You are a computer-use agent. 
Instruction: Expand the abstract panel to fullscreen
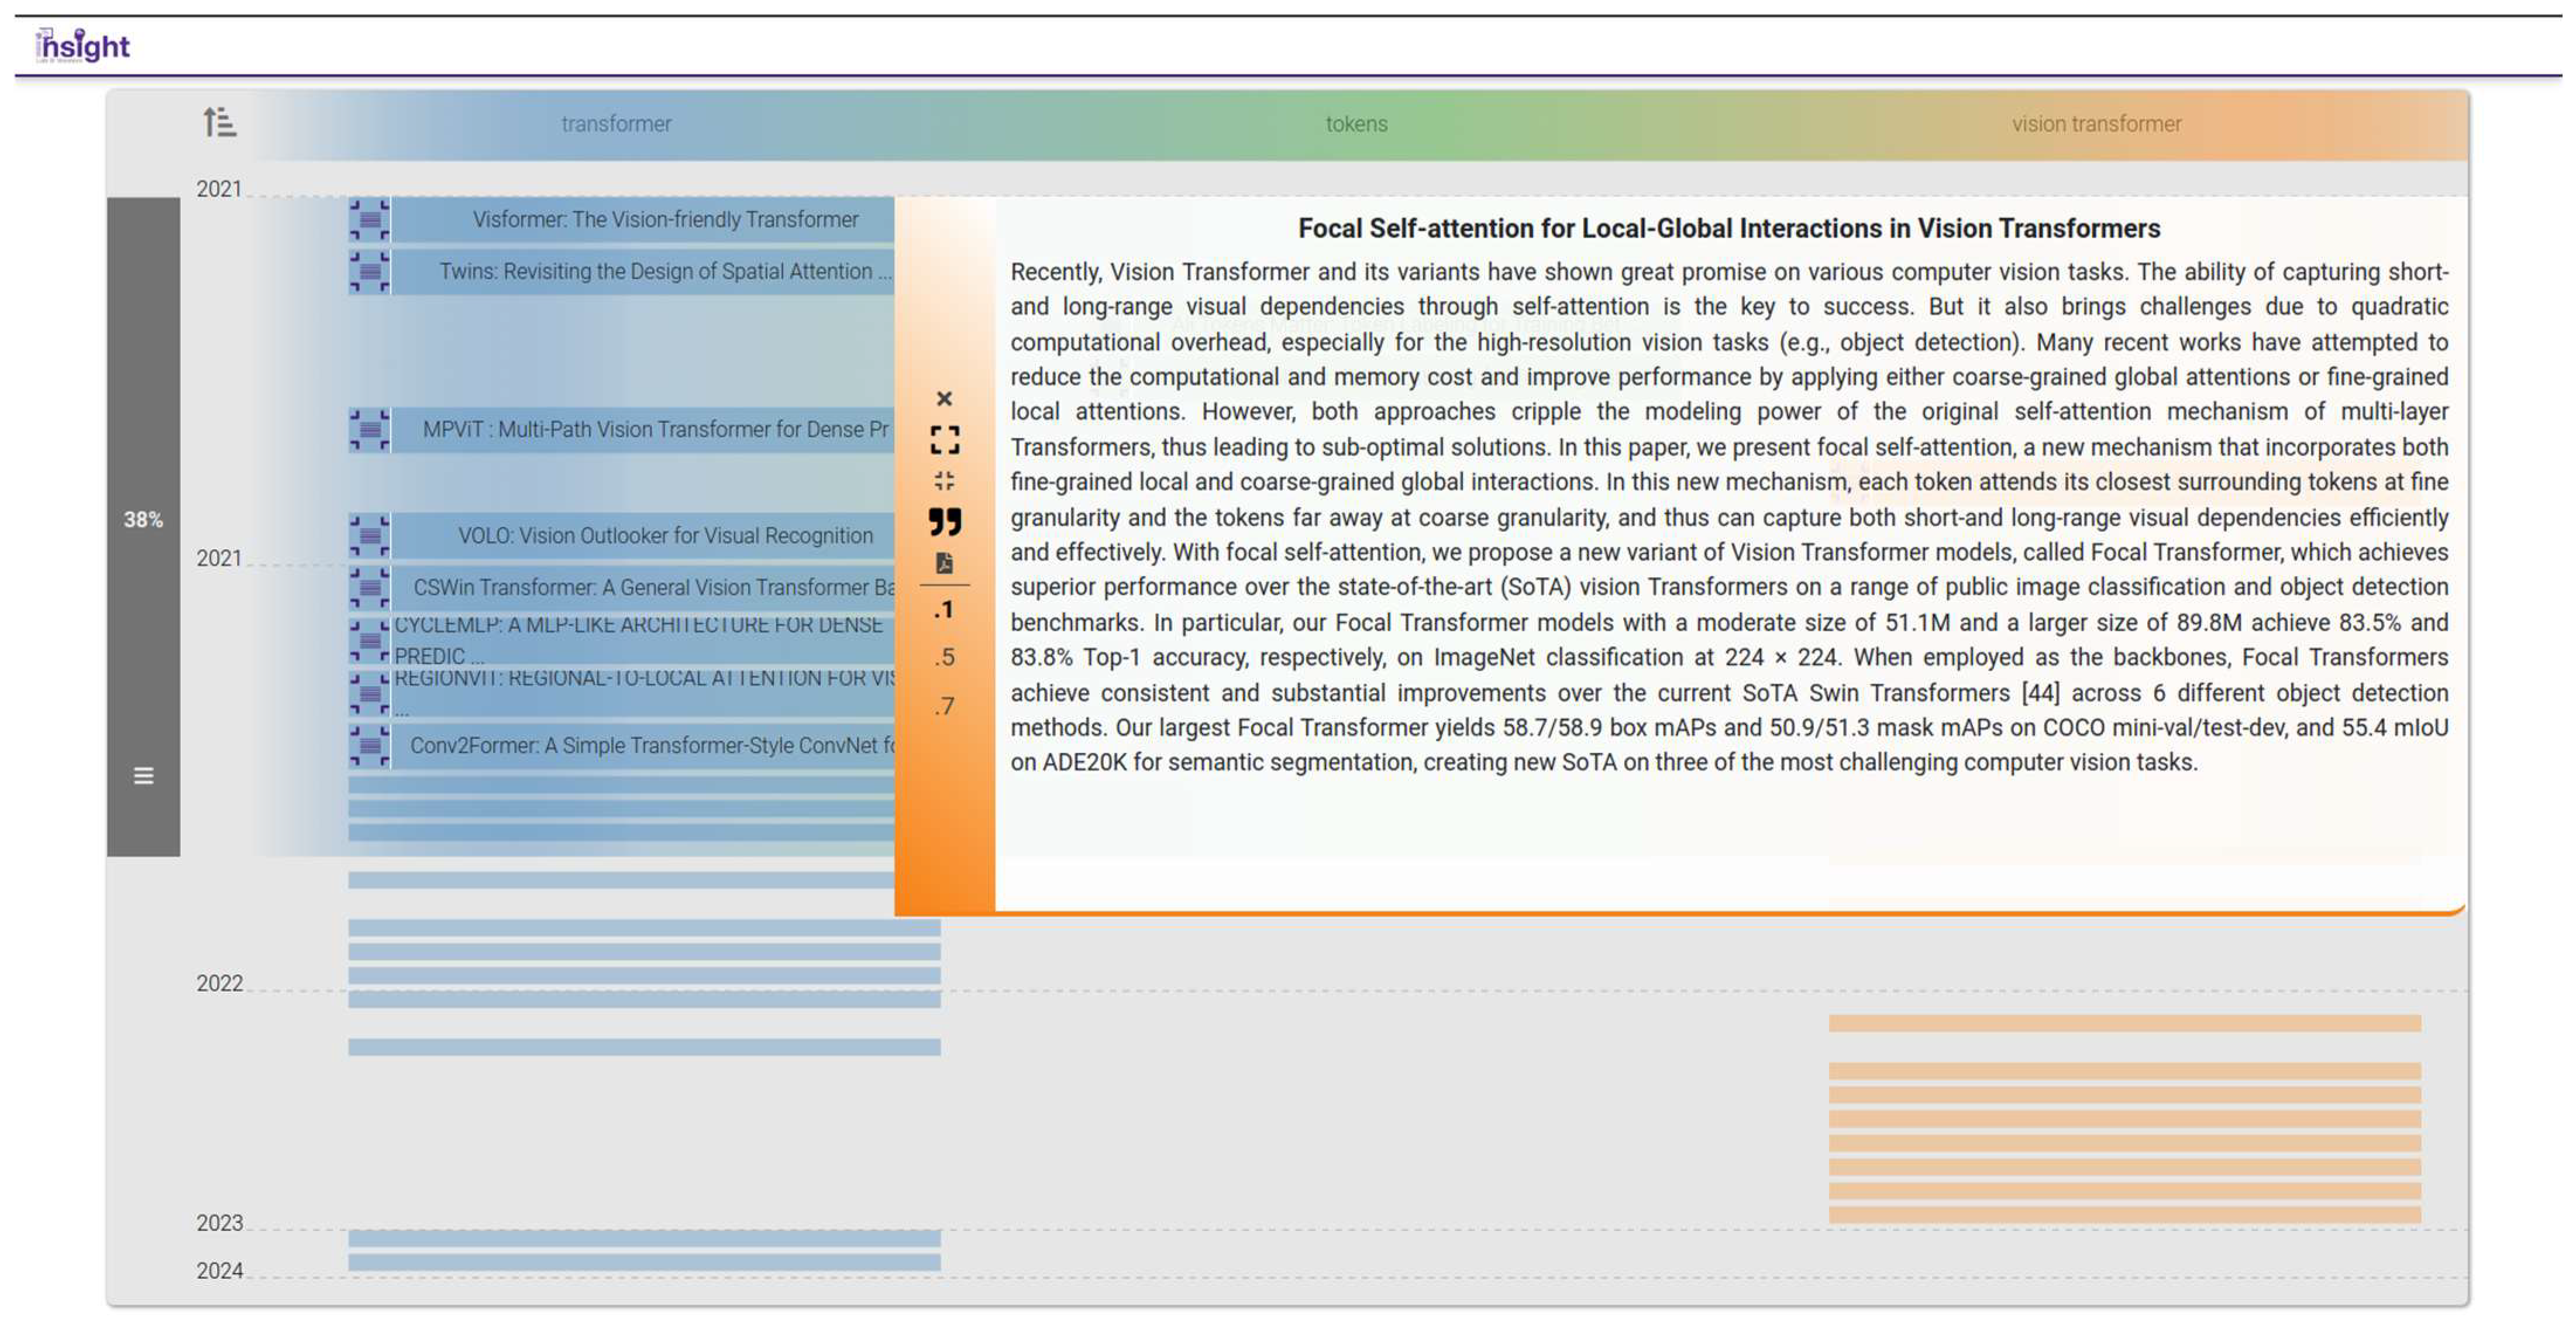944,439
